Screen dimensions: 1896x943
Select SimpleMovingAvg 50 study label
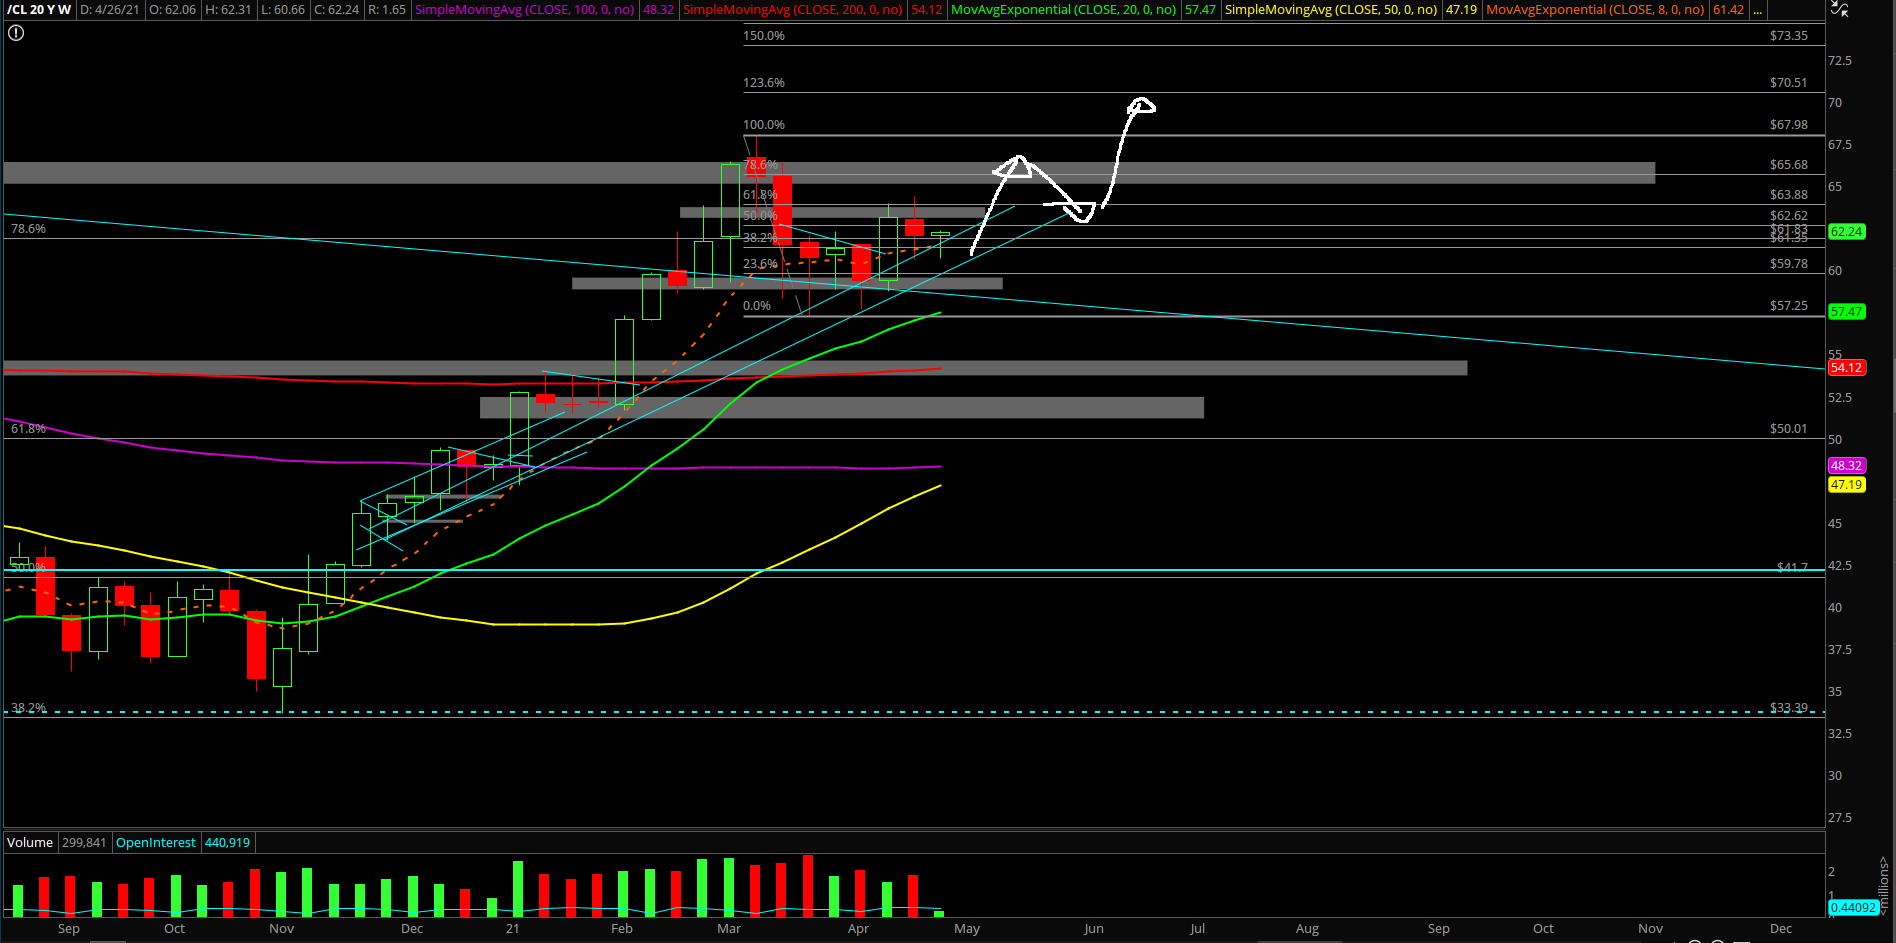pyautogui.click(x=1332, y=9)
